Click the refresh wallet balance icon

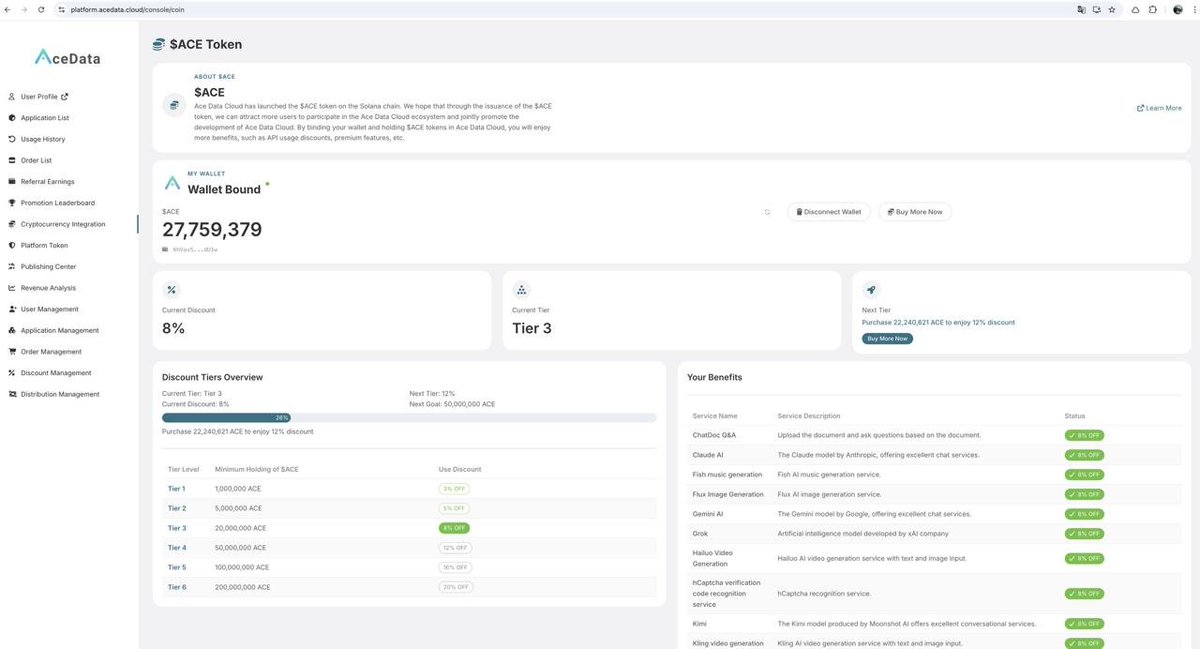pos(767,212)
